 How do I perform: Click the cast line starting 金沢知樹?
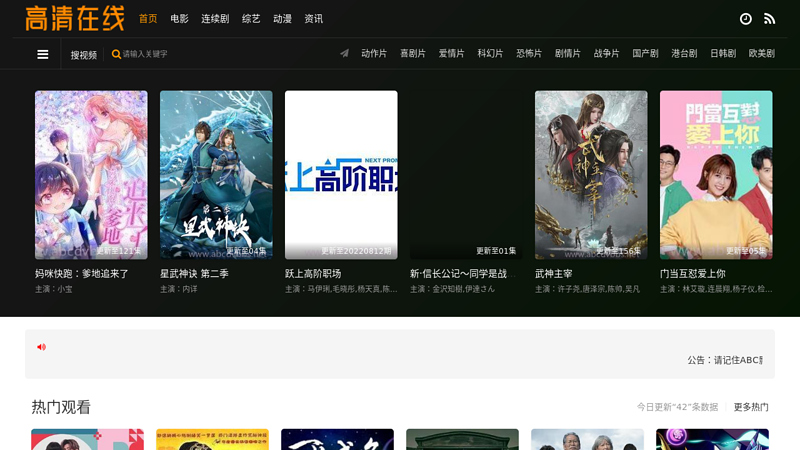452,289
